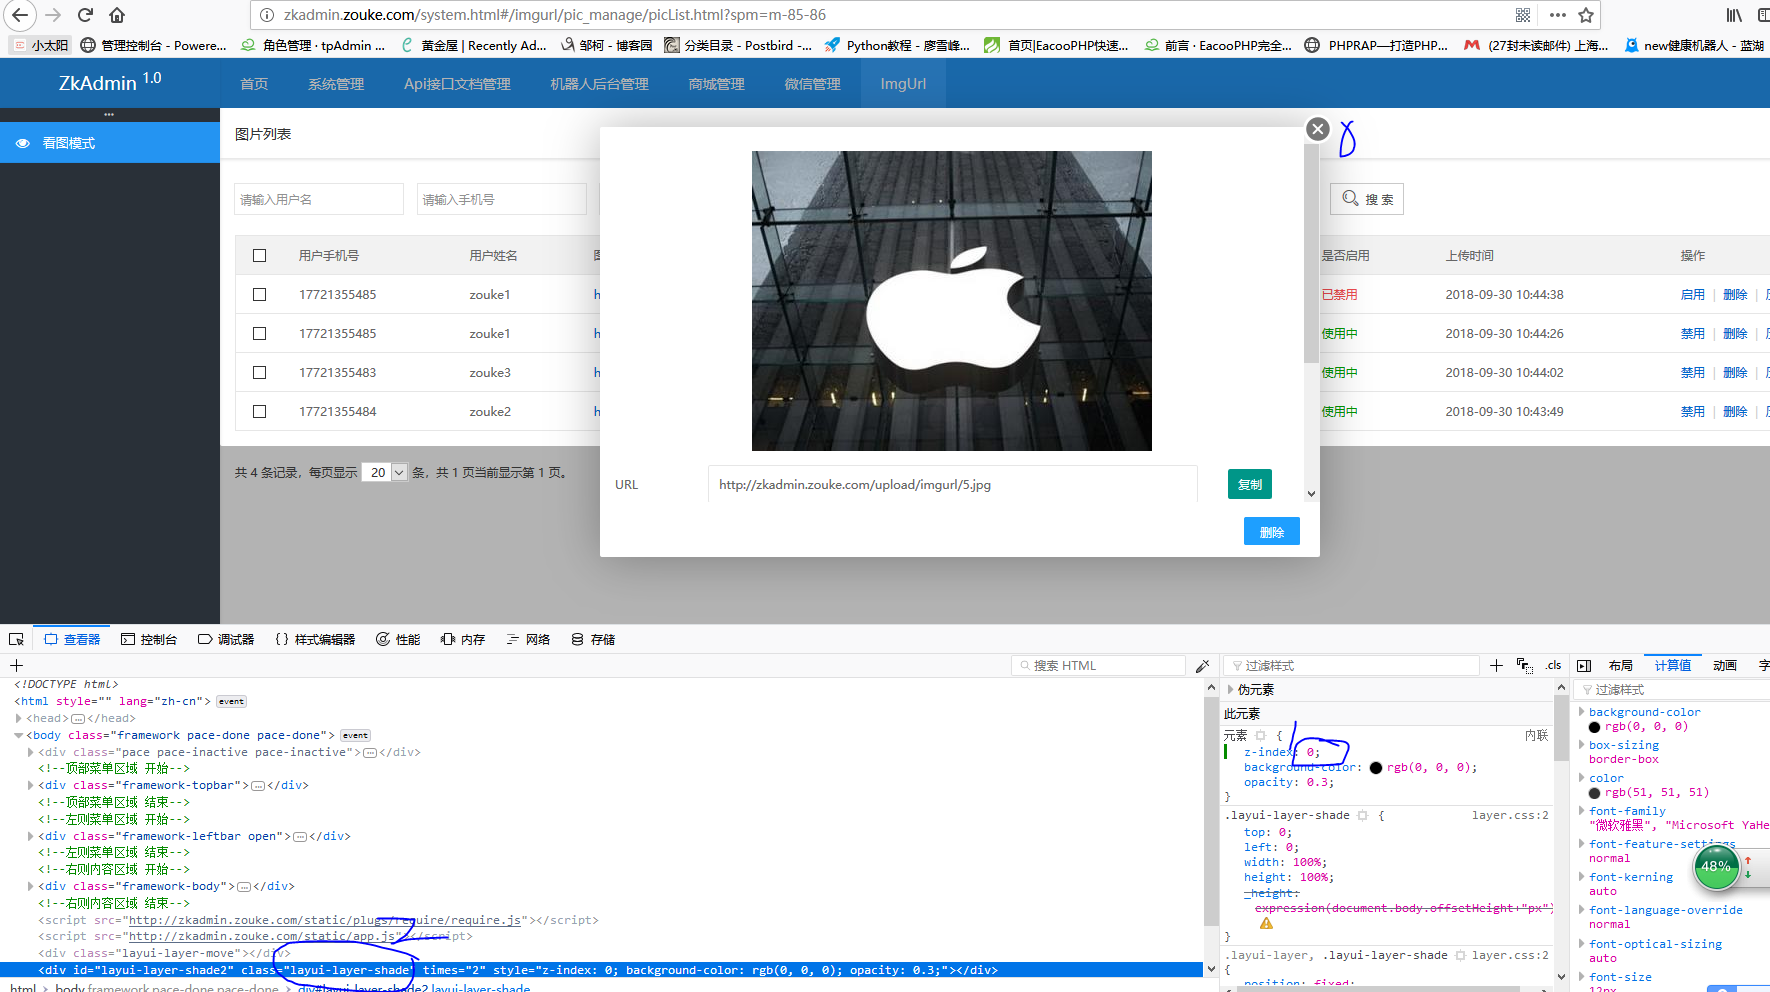The image size is (1770, 992).
Task: Click computed background-color rgb(0, 0, 0) swatch
Action: tap(1595, 727)
